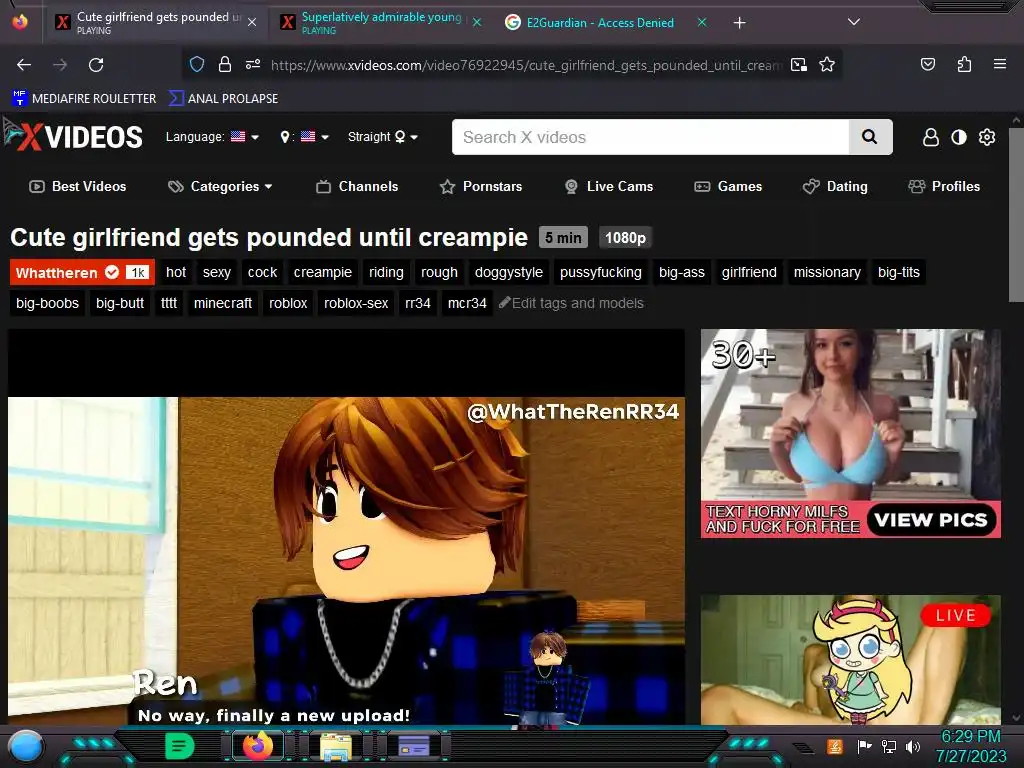Click the '5 min' duration badge
The image size is (1024, 768).
[x=563, y=238]
